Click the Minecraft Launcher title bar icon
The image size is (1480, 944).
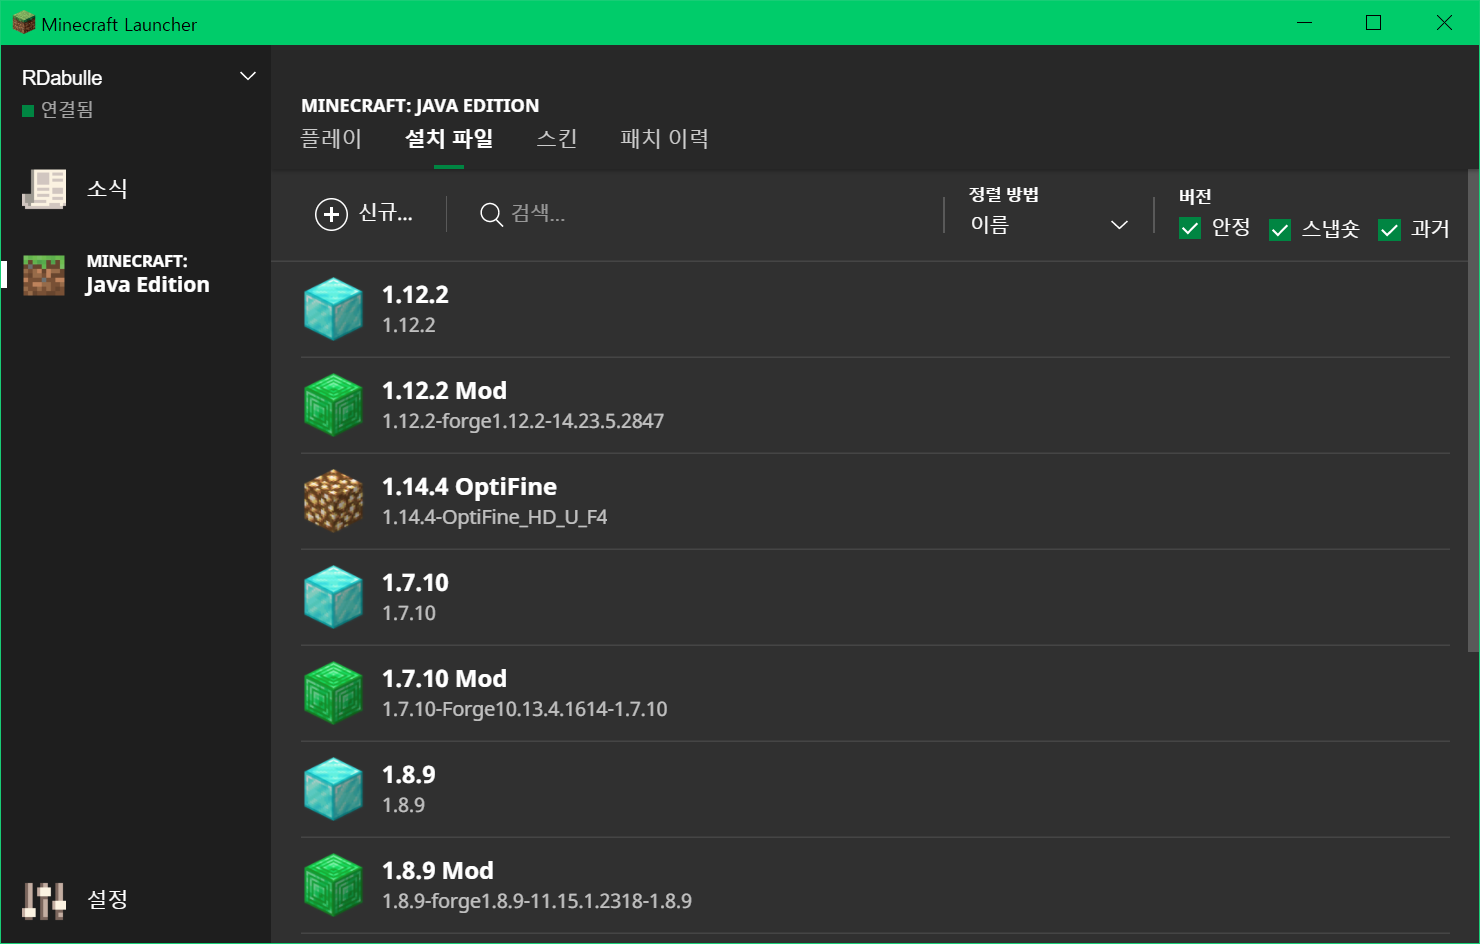pyautogui.click(x=23, y=23)
